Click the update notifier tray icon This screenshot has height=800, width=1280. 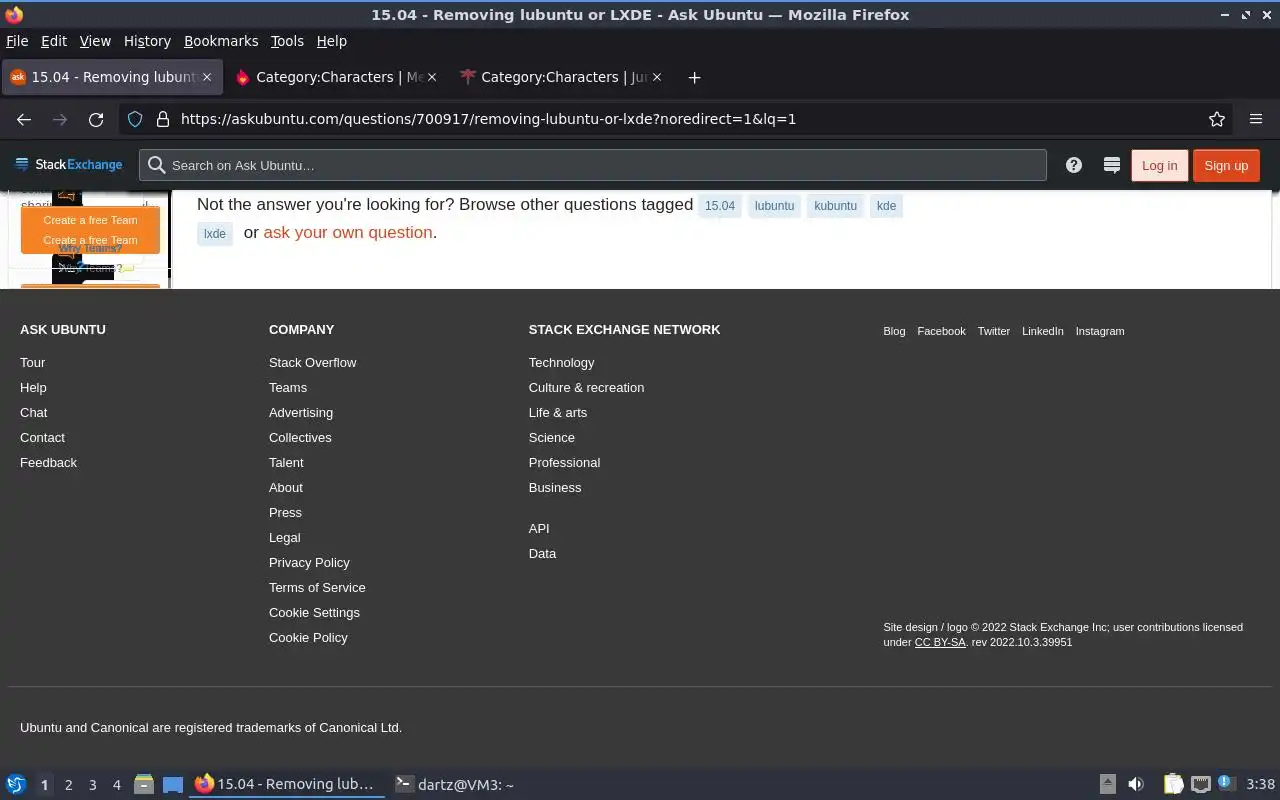(1226, 783)
